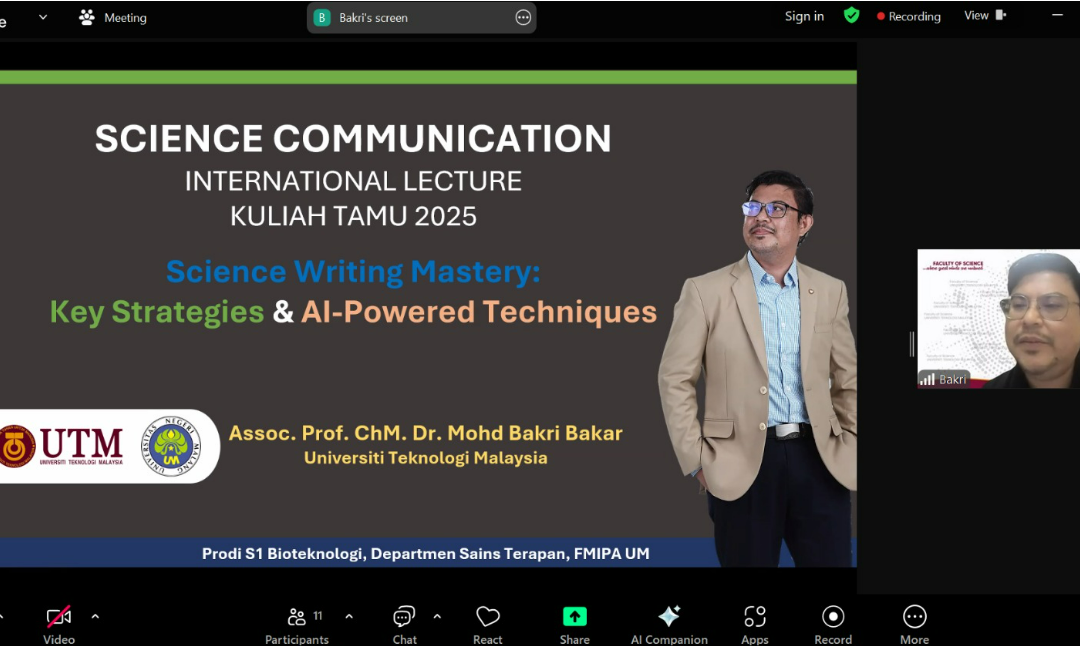Open the Meeting info item
This screenshot has height=646, width=1080.
click(x=113, y=17)
